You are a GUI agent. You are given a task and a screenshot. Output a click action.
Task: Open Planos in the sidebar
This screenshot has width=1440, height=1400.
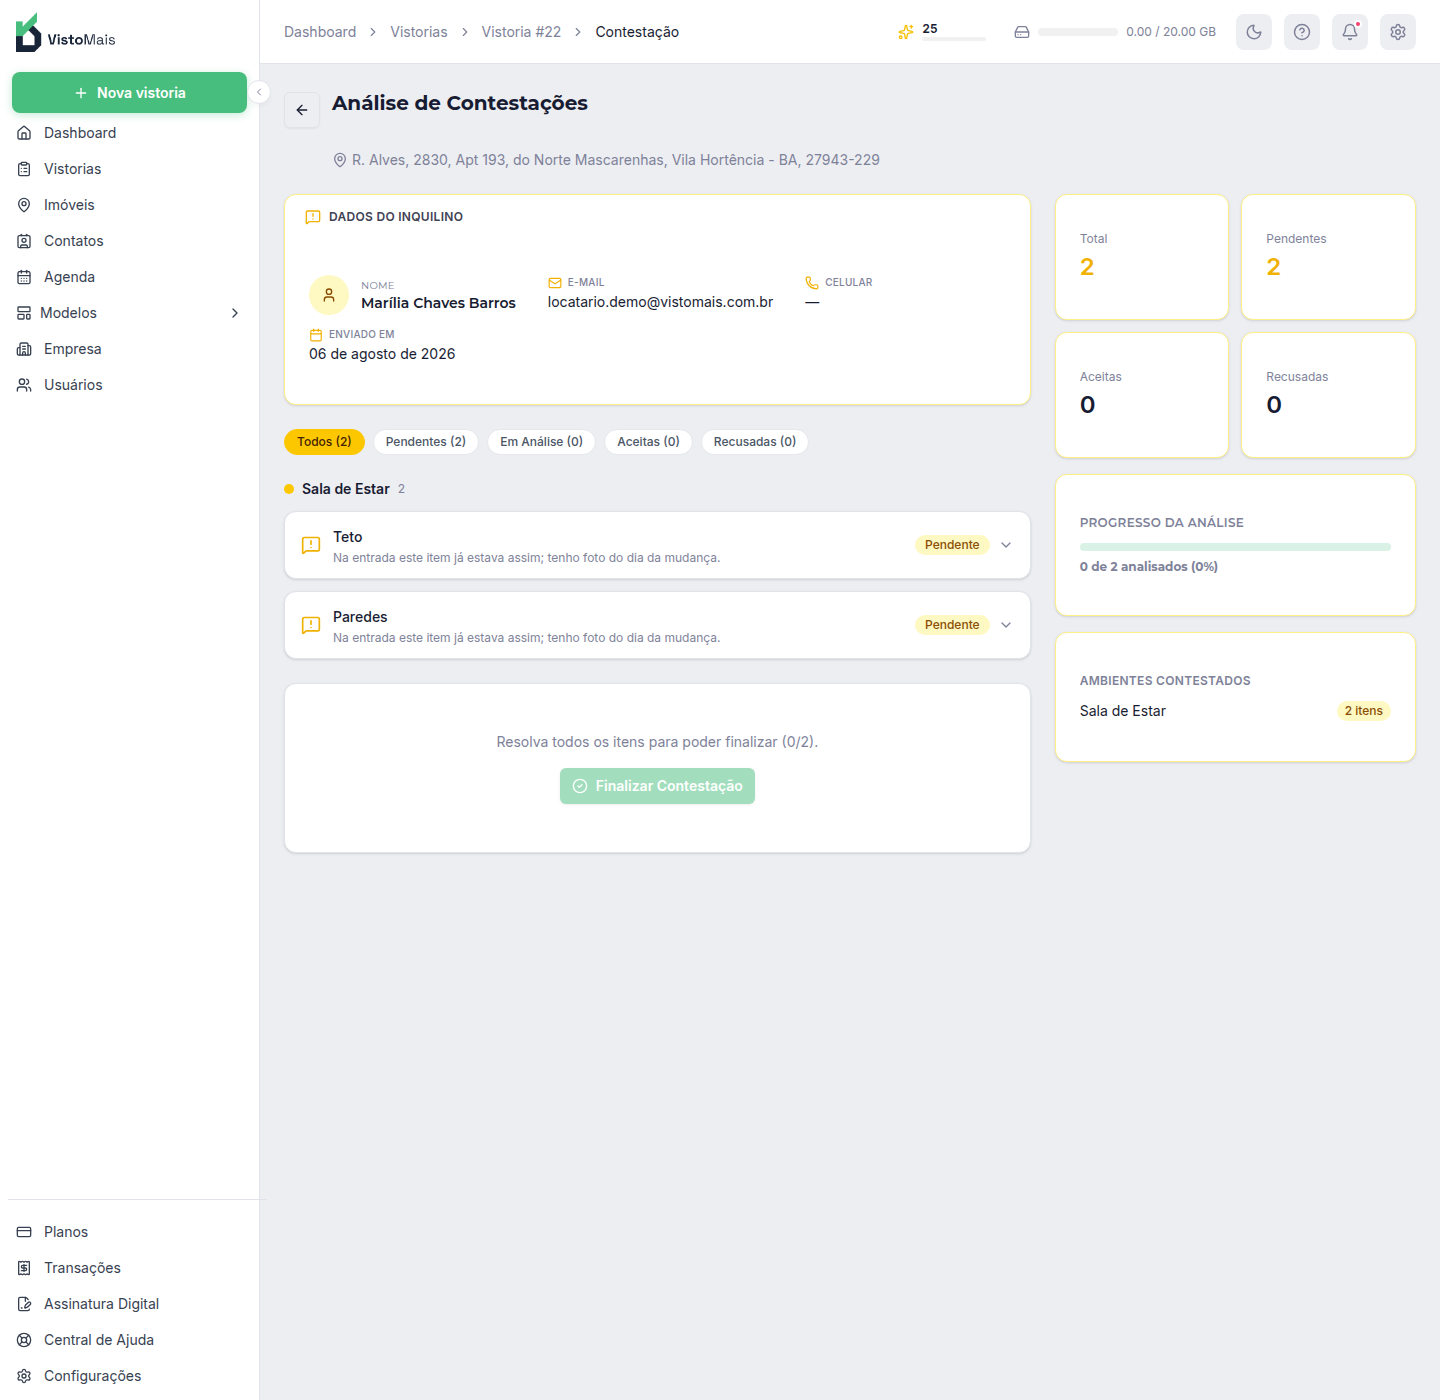tap(129, 1232)
